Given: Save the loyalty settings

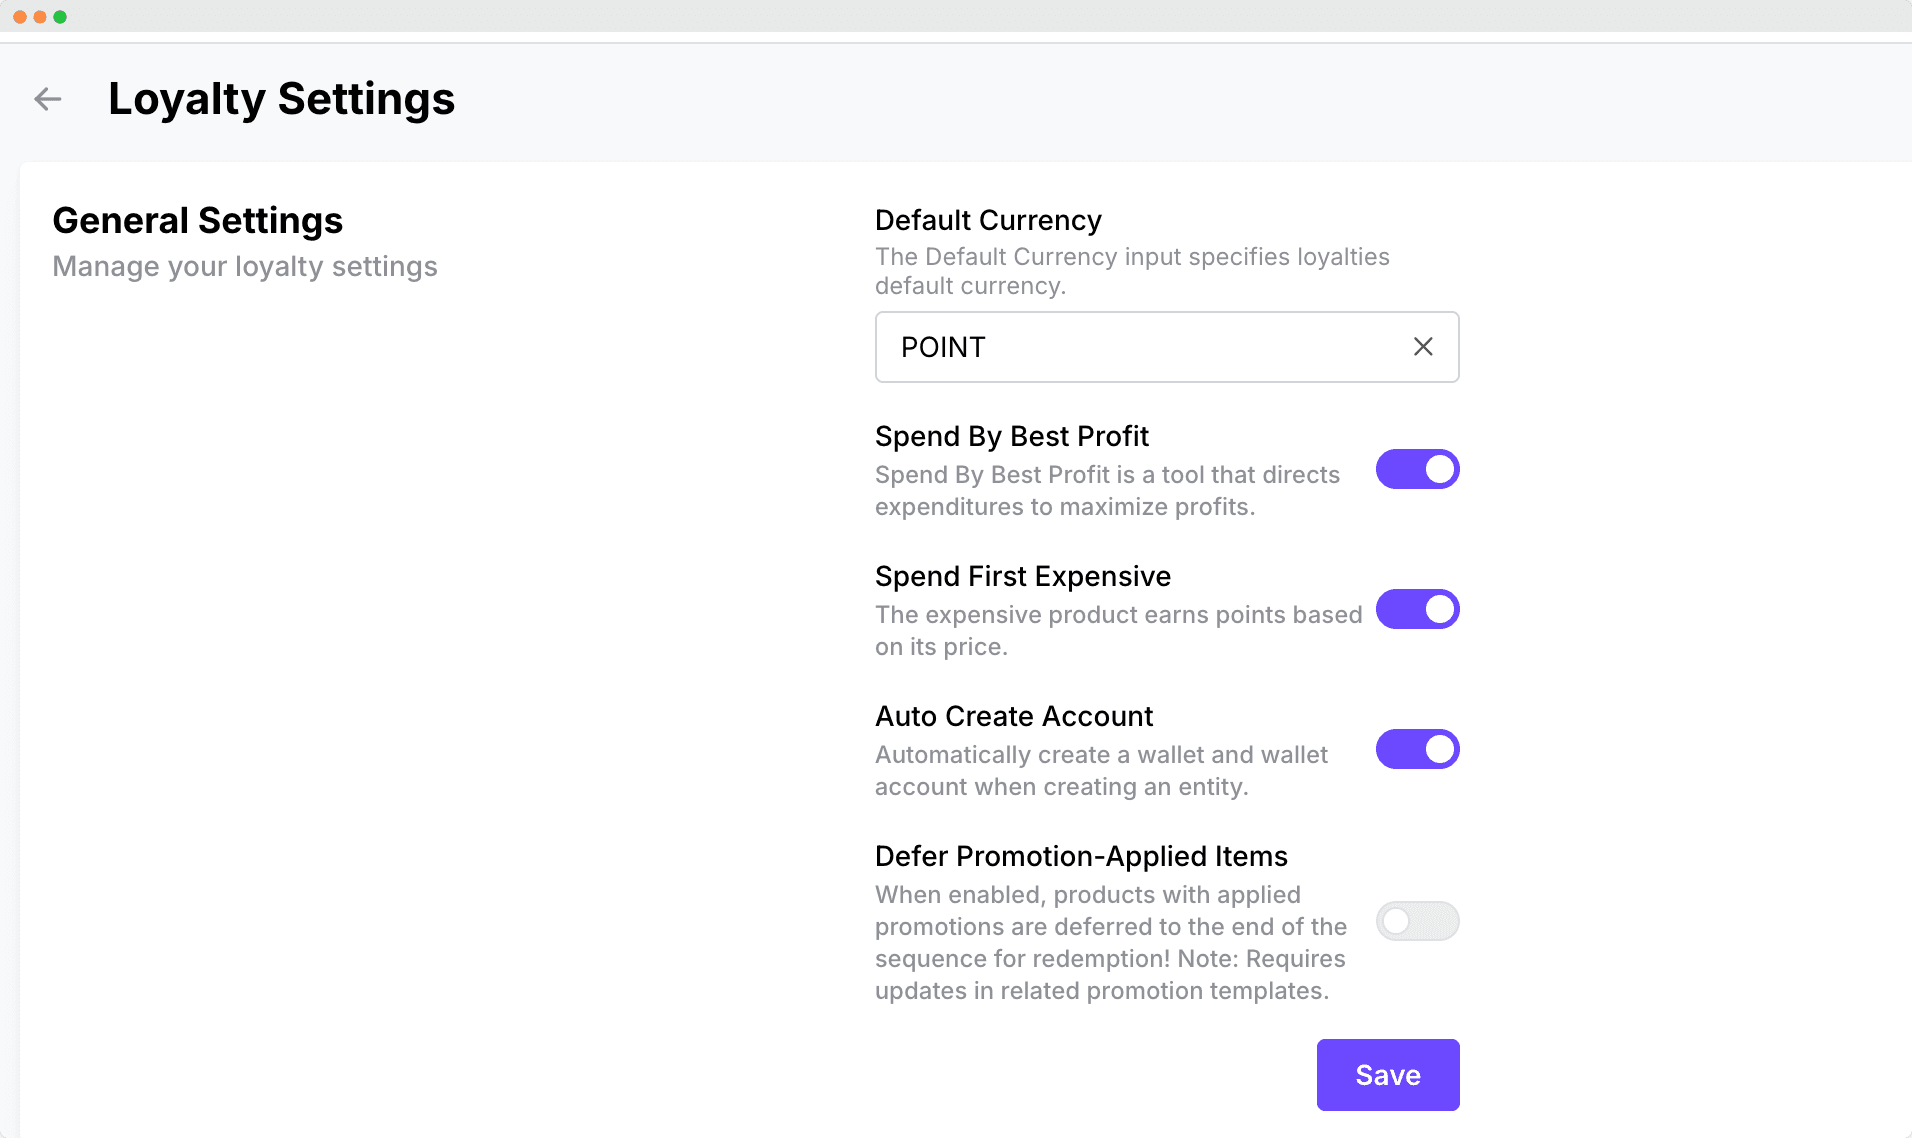Looking at the screenshot, I should [1387, 1075].
